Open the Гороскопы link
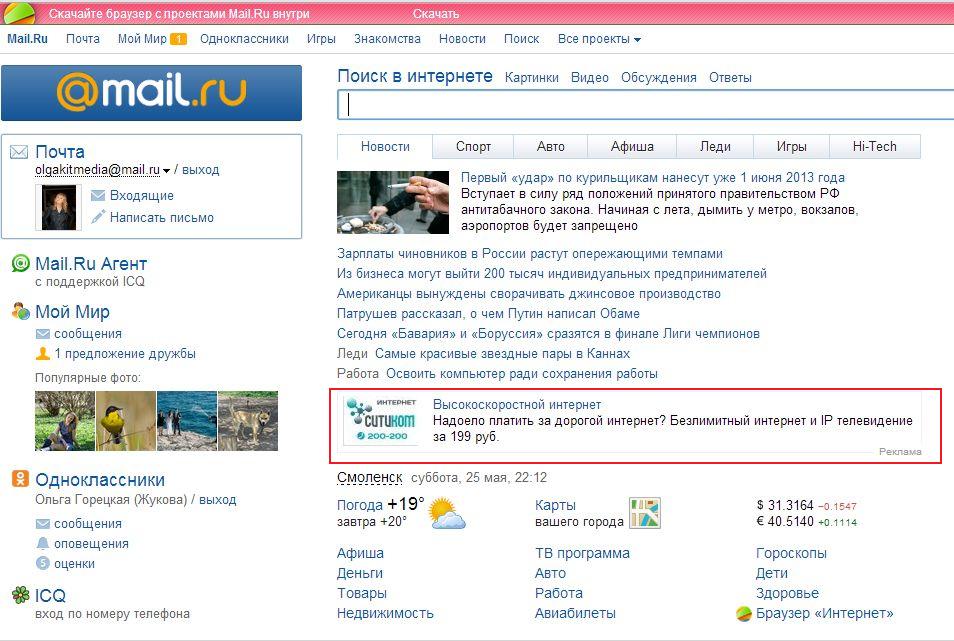954x641 pixels. pyautogui.click(x=791, y=553)
